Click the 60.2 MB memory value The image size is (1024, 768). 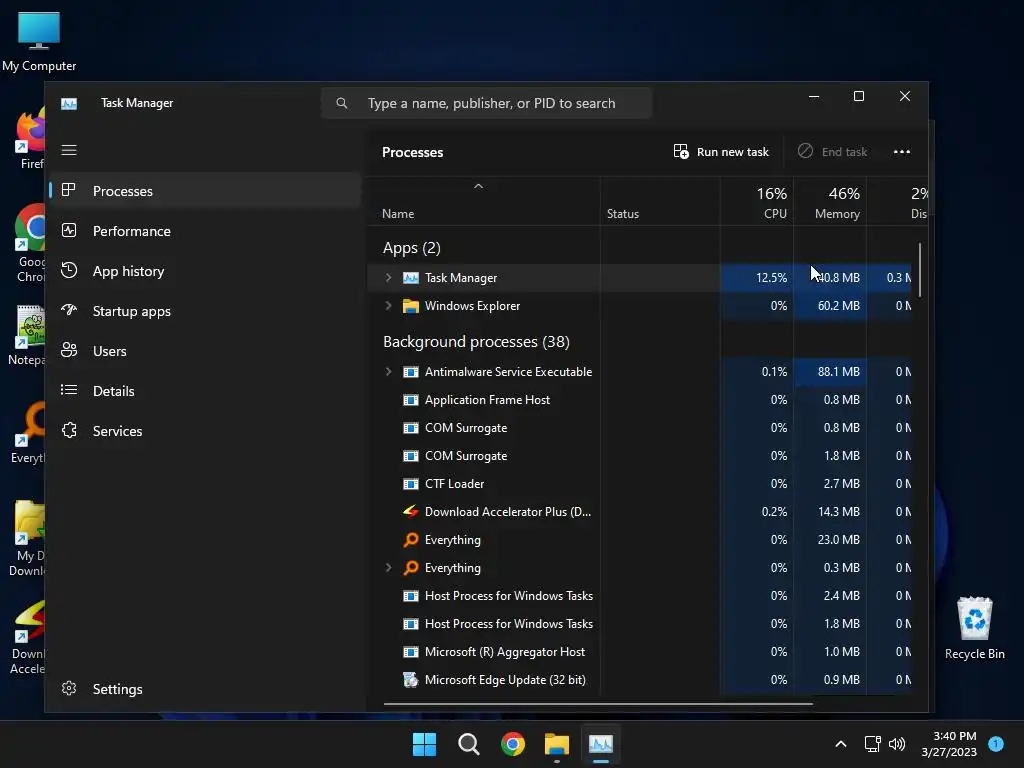click(x=839, y=306)
